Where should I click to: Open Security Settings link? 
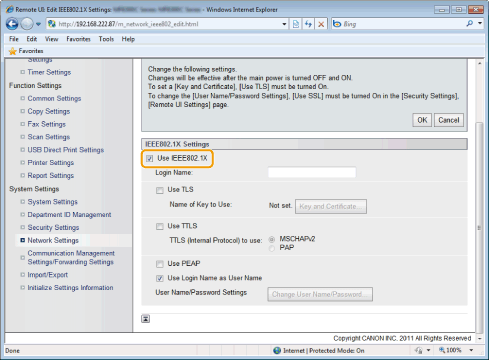click(53, 227)
